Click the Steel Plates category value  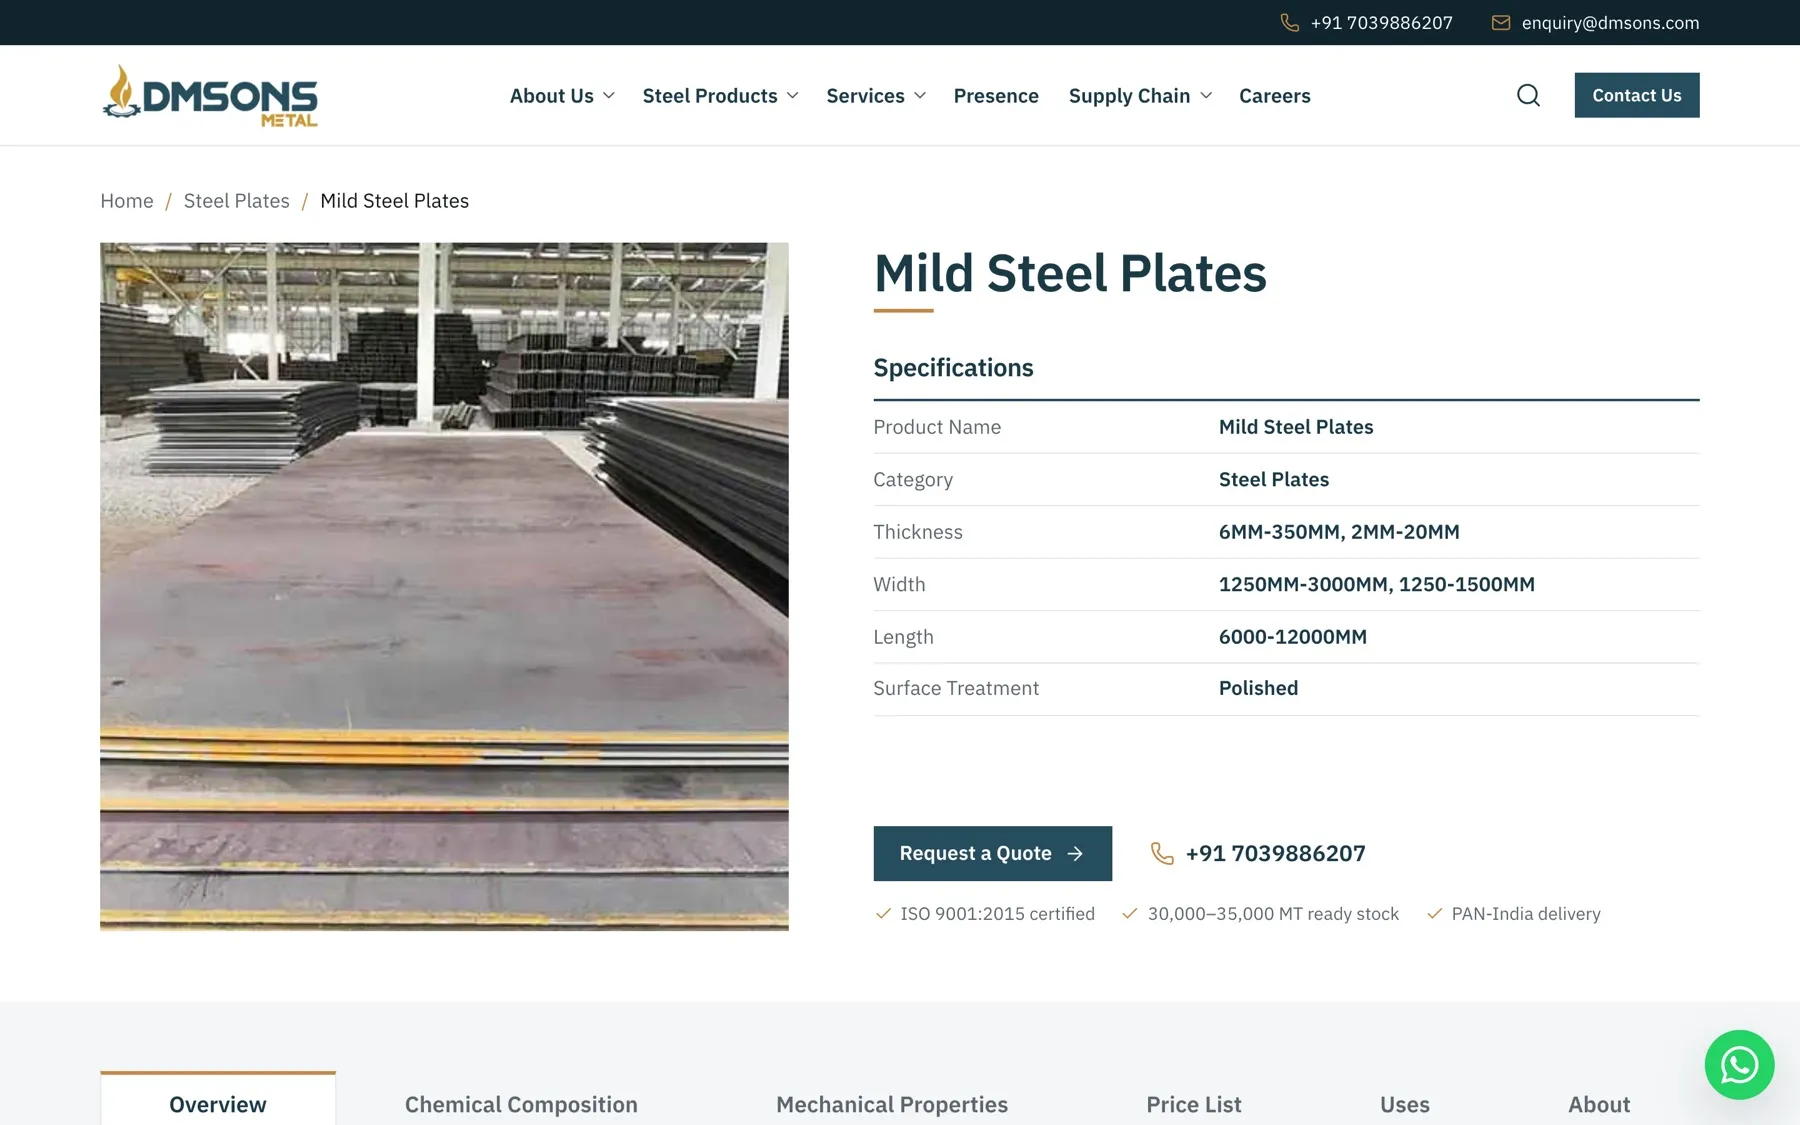(1274, 479)
